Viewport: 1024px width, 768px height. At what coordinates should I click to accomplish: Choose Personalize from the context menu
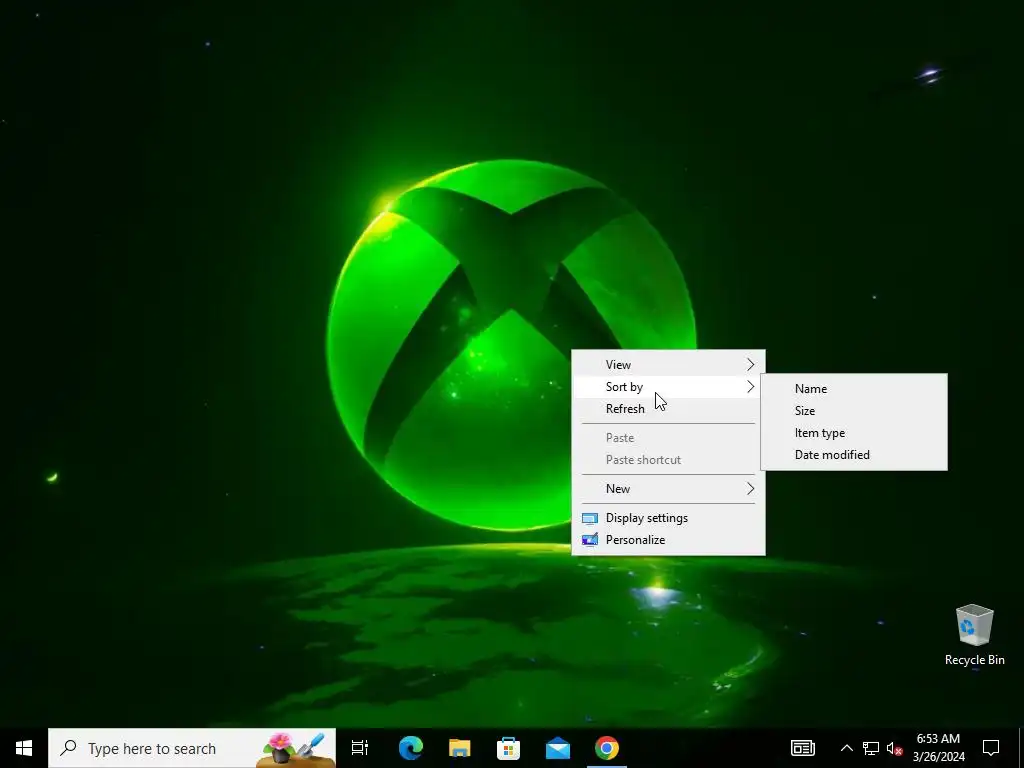coord(668,540)
